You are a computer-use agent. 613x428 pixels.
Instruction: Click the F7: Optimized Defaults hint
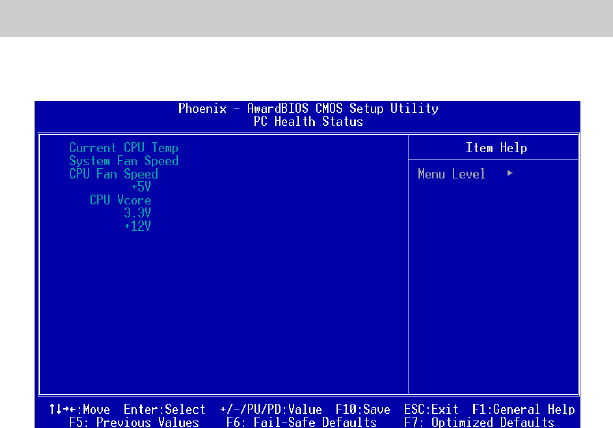pyautogui.click(x=479, y=422)
